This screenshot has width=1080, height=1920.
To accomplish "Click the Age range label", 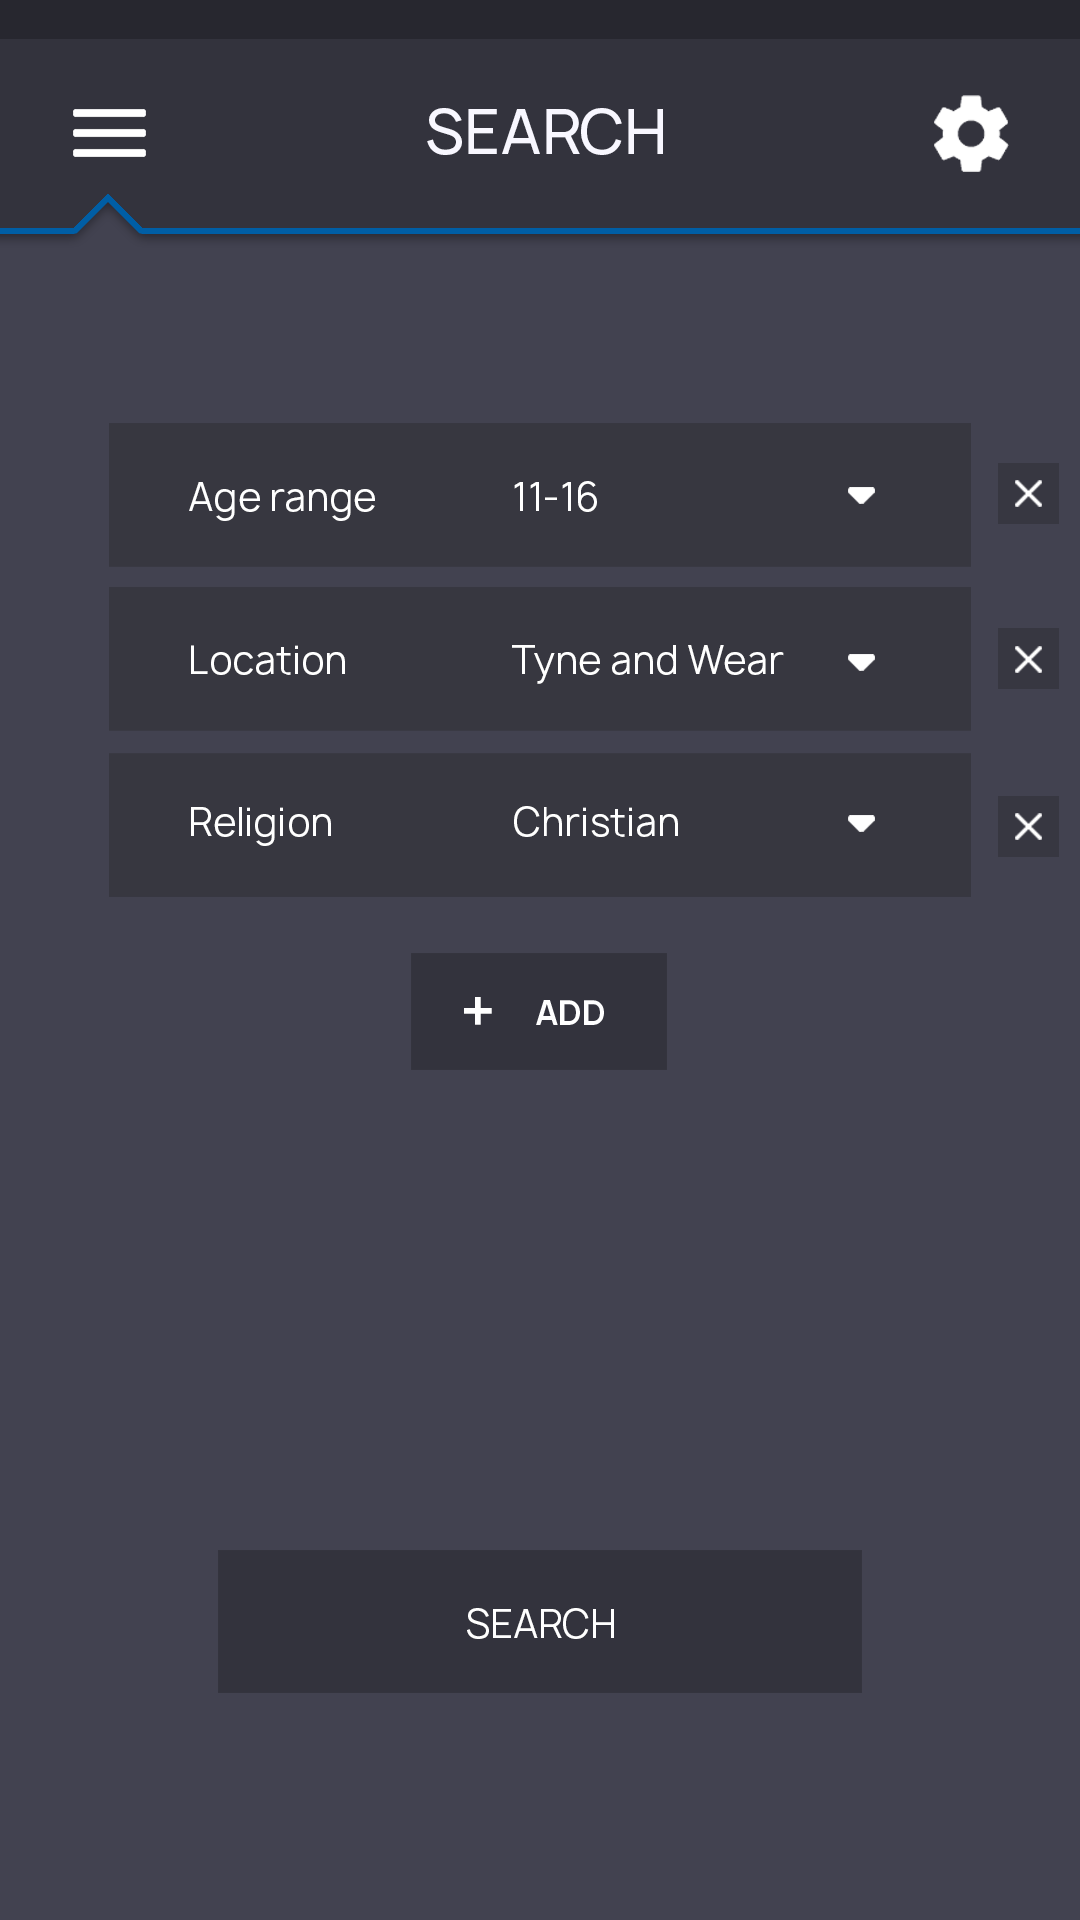I will tap(282, 497).
